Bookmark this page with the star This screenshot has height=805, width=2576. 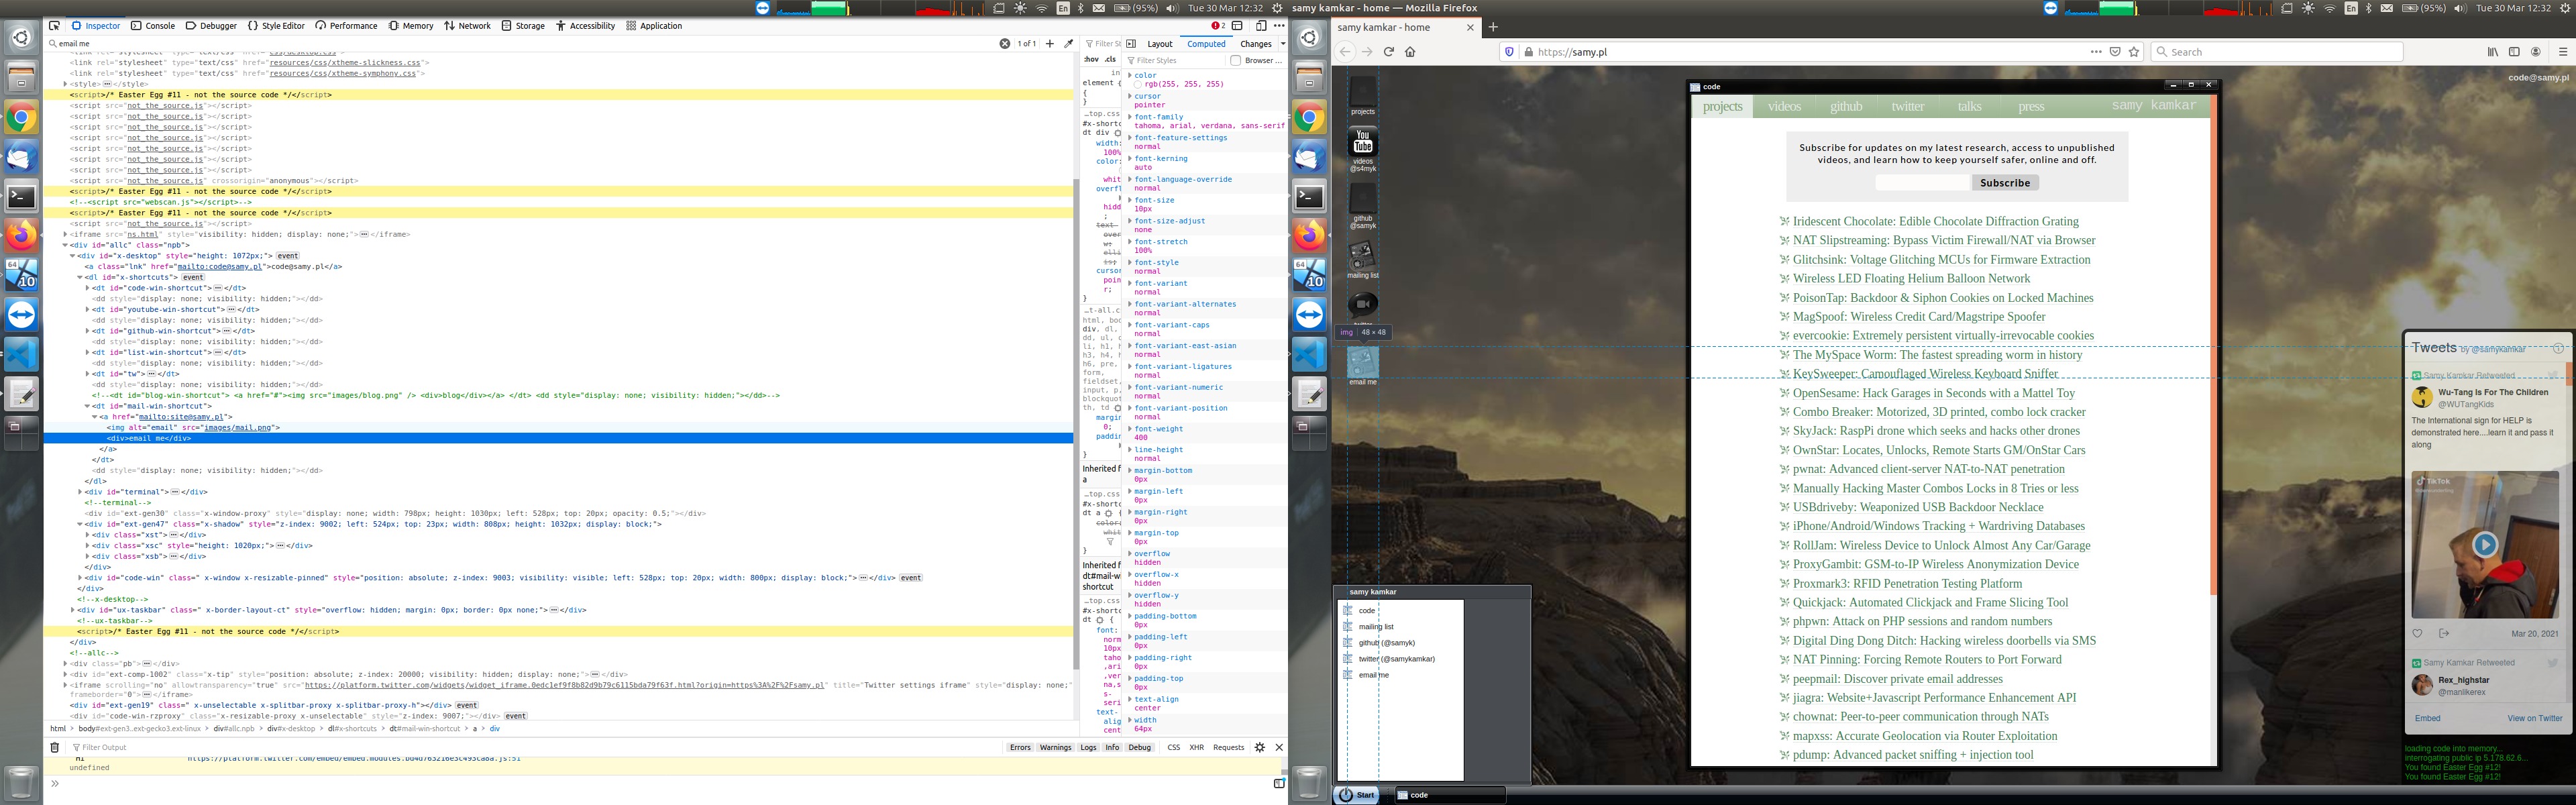click(x=2134, y=52)
